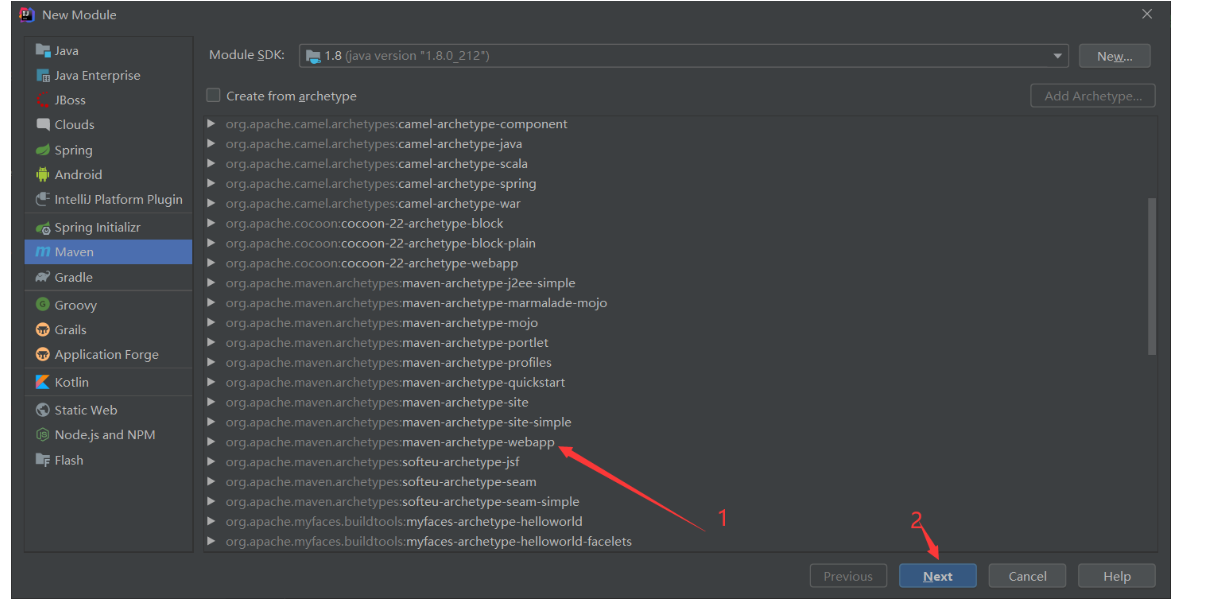Expand softeu-archetype-jsf node
Image resolution: width=1206 pixels, height=606 pixels.
point(211,462)
